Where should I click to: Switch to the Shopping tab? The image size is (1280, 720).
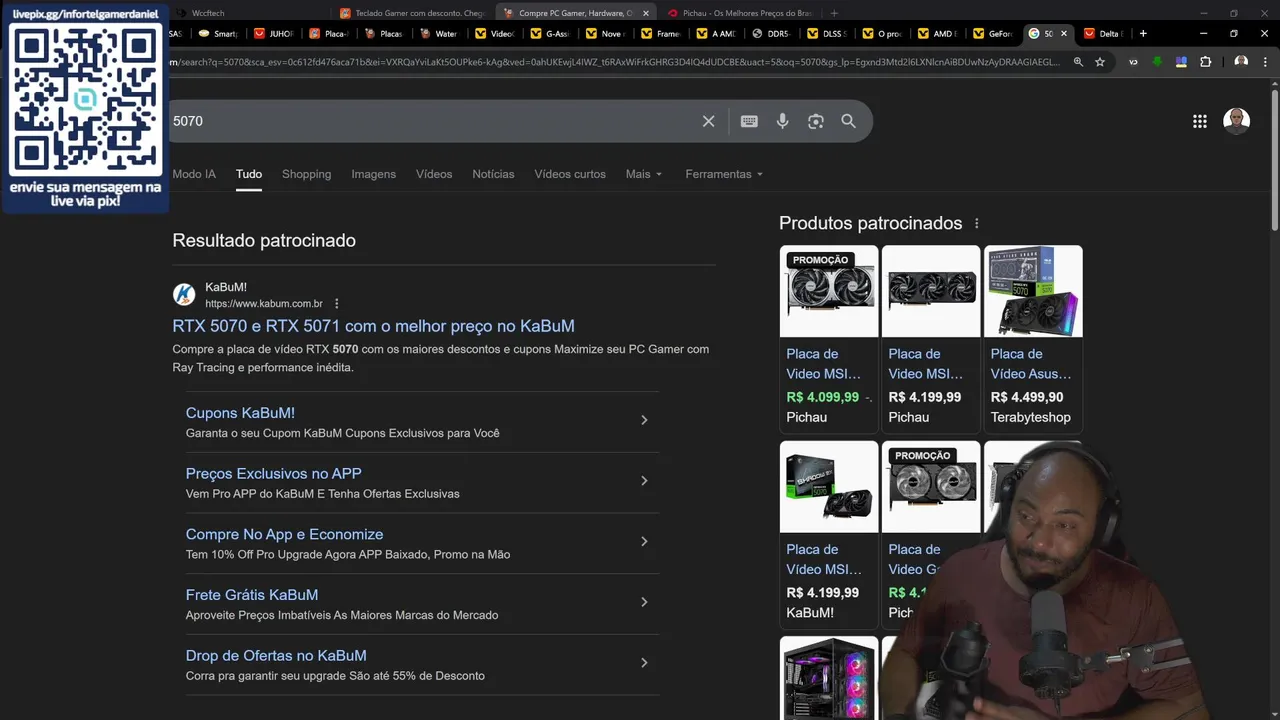[x=306, y=174]
